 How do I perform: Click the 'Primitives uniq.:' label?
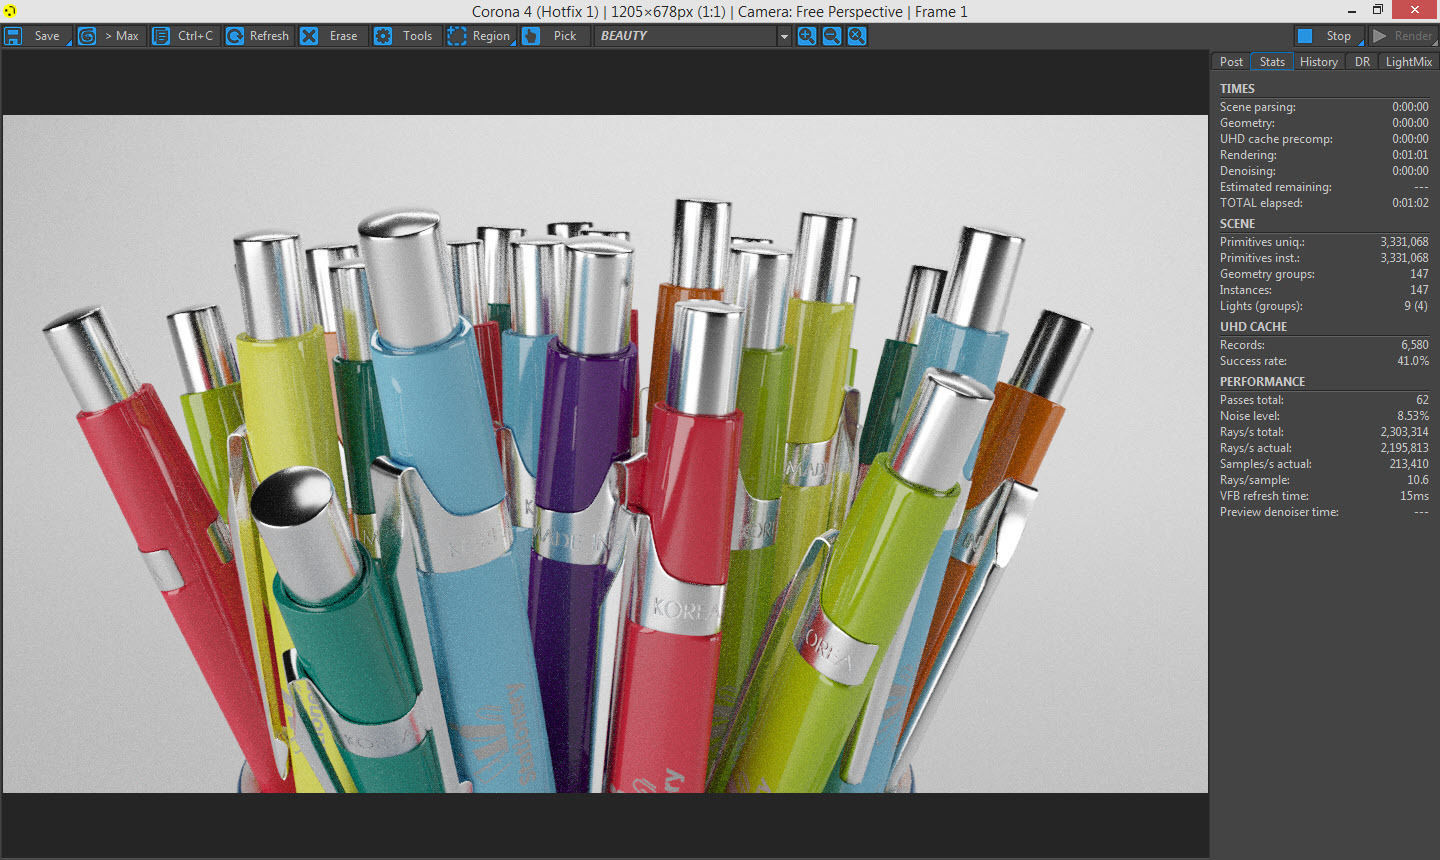[x=1262, y=242]
